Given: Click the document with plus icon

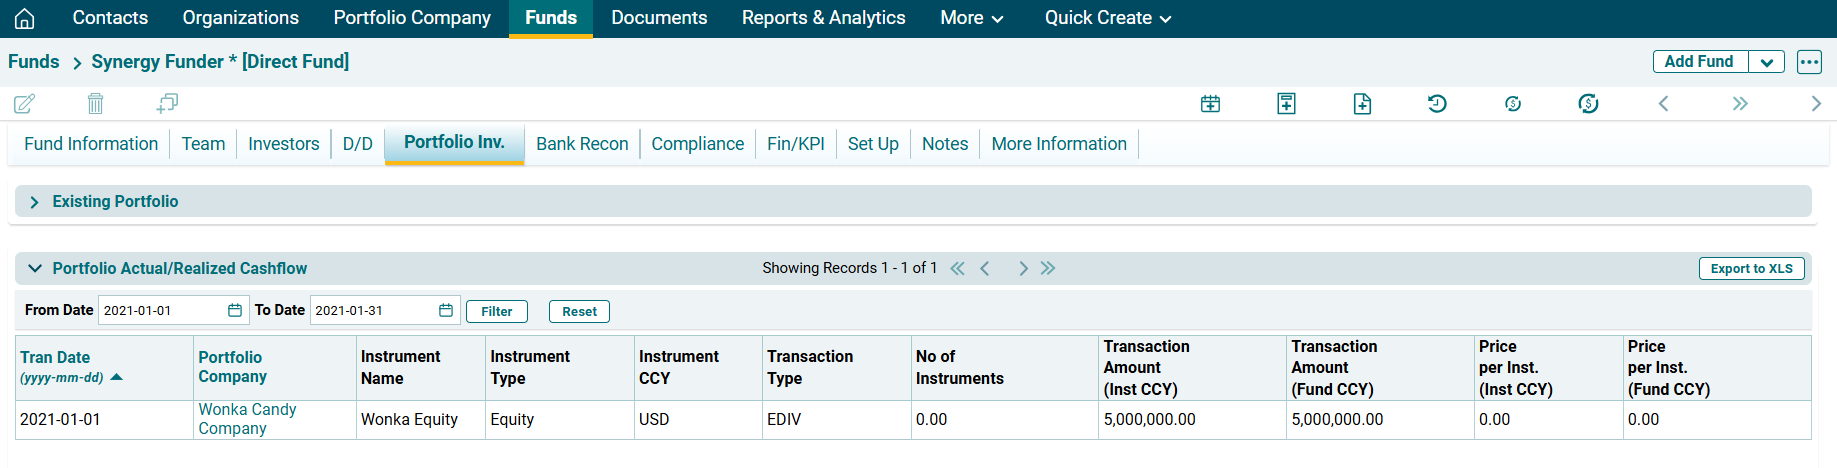Looking at the screenshot, I should [1362, 103].
